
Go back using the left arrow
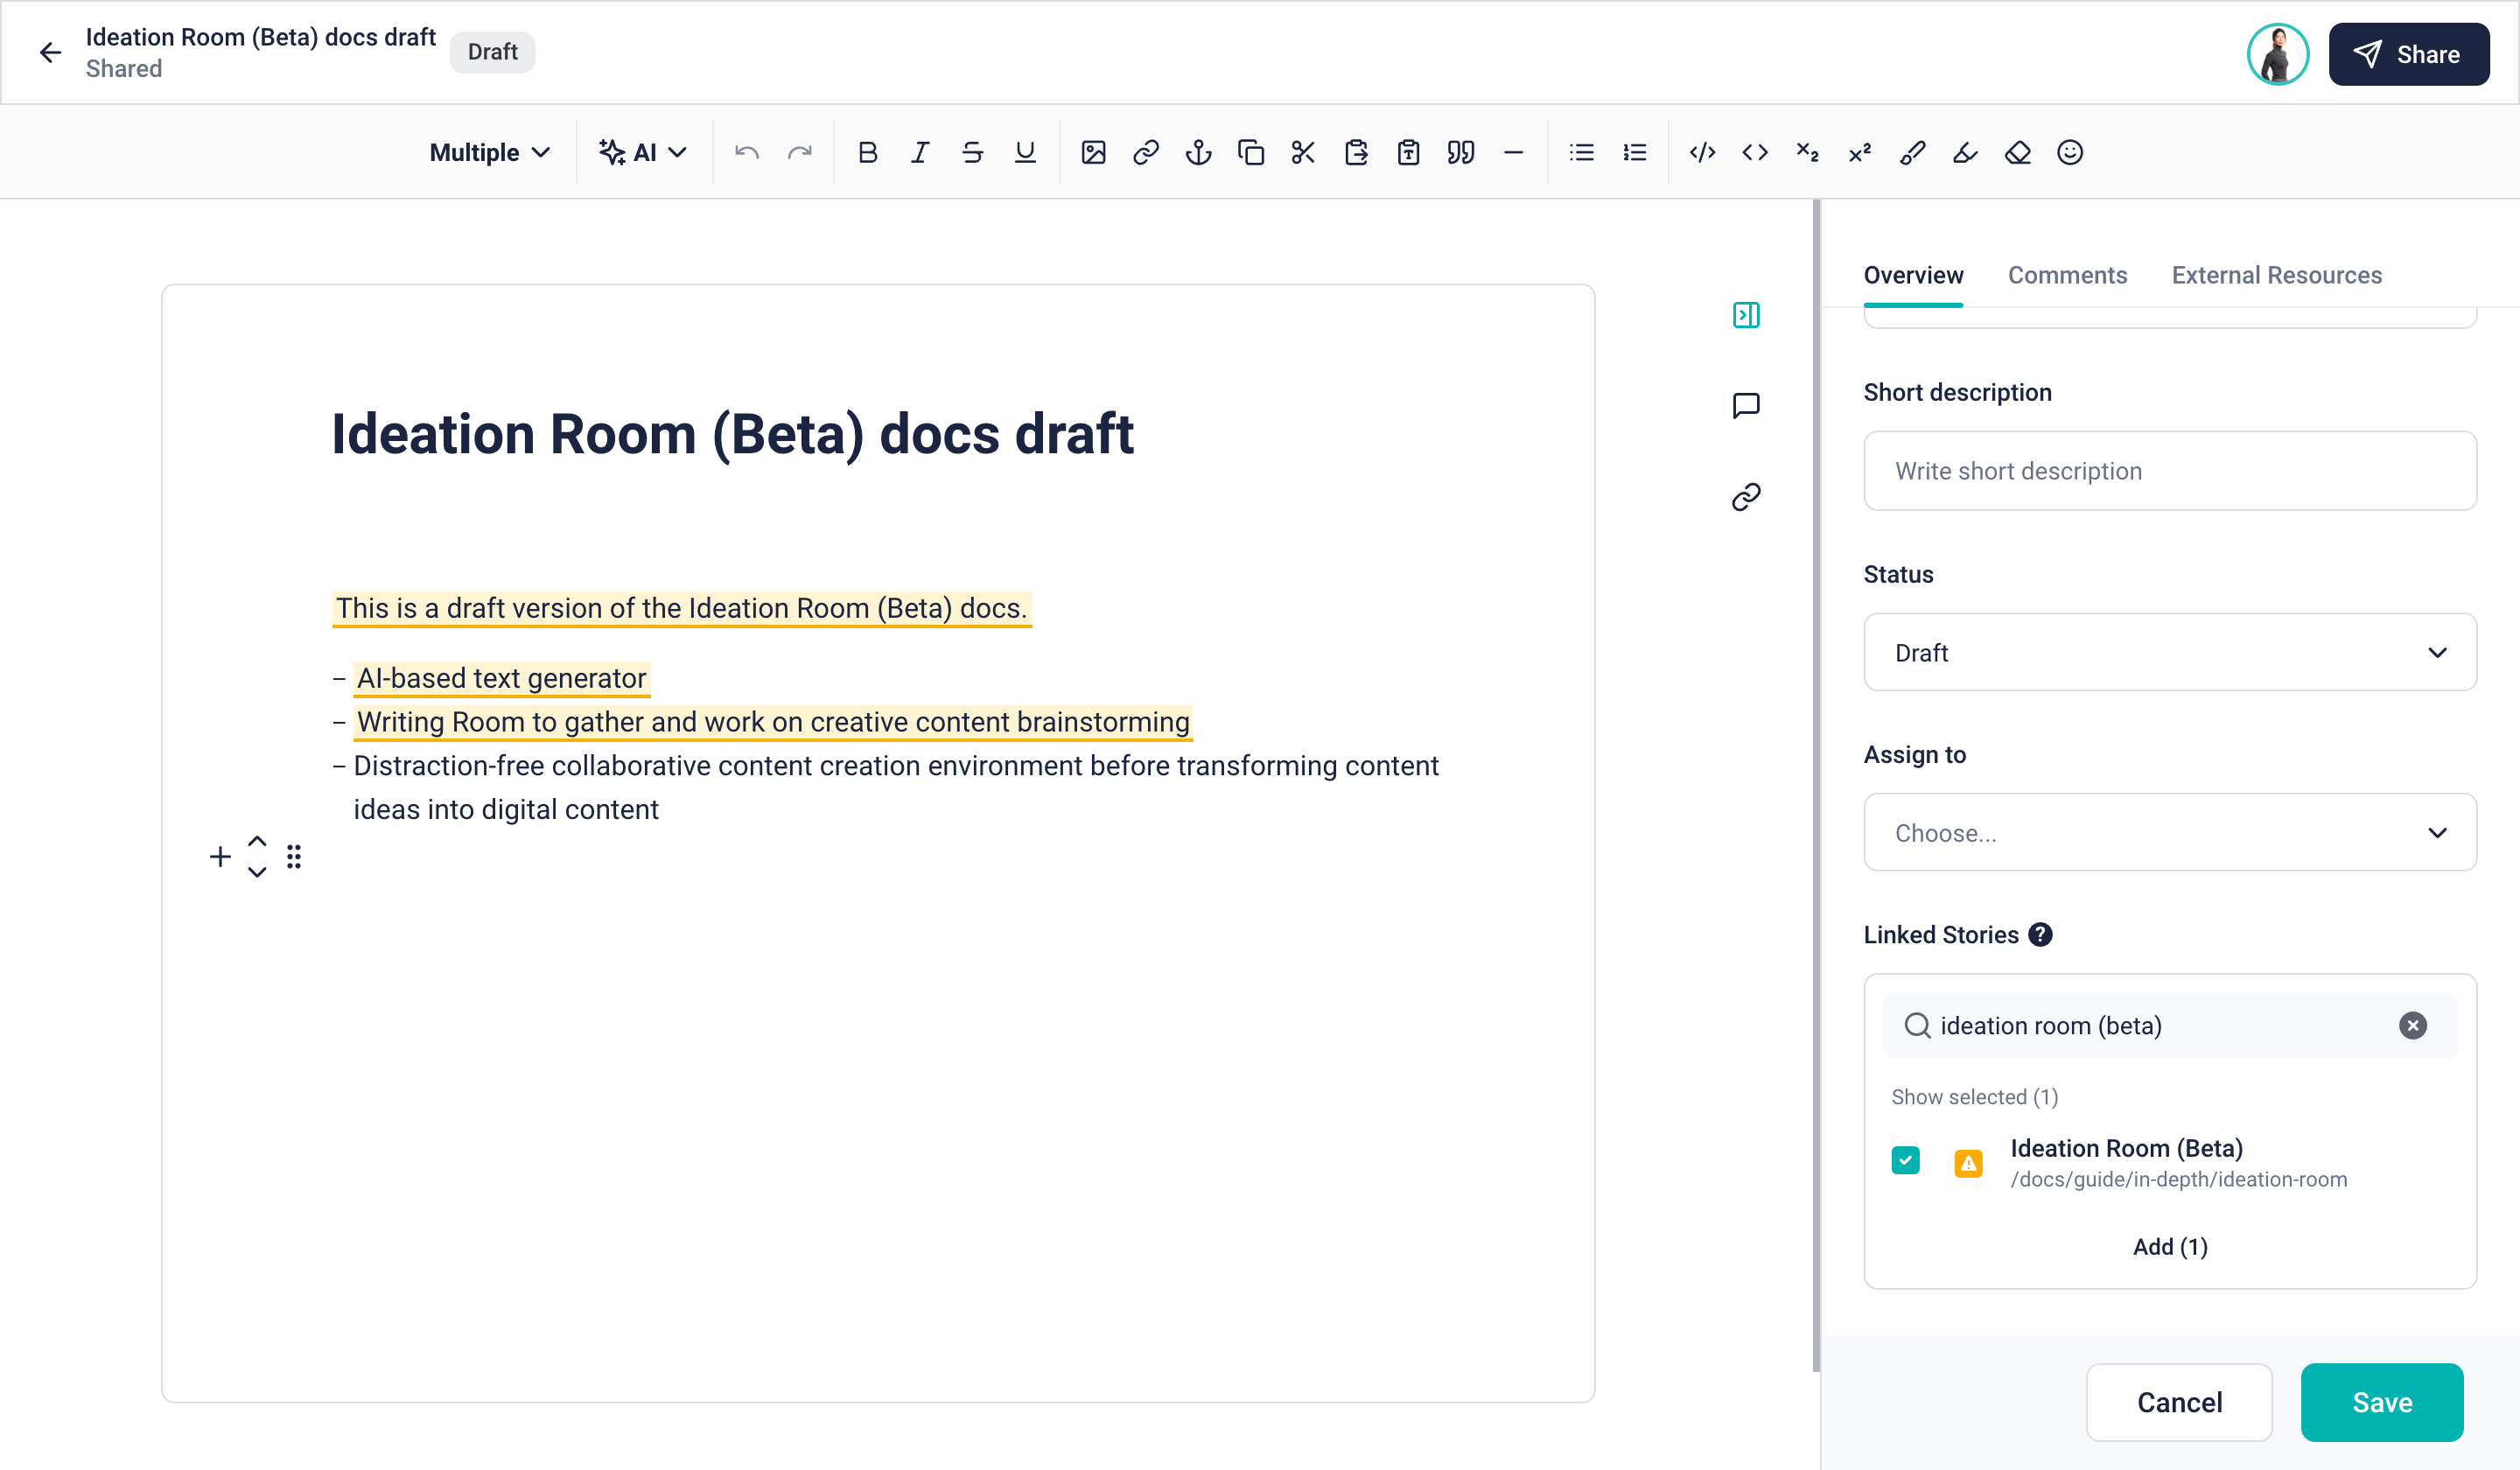(50, 53)
